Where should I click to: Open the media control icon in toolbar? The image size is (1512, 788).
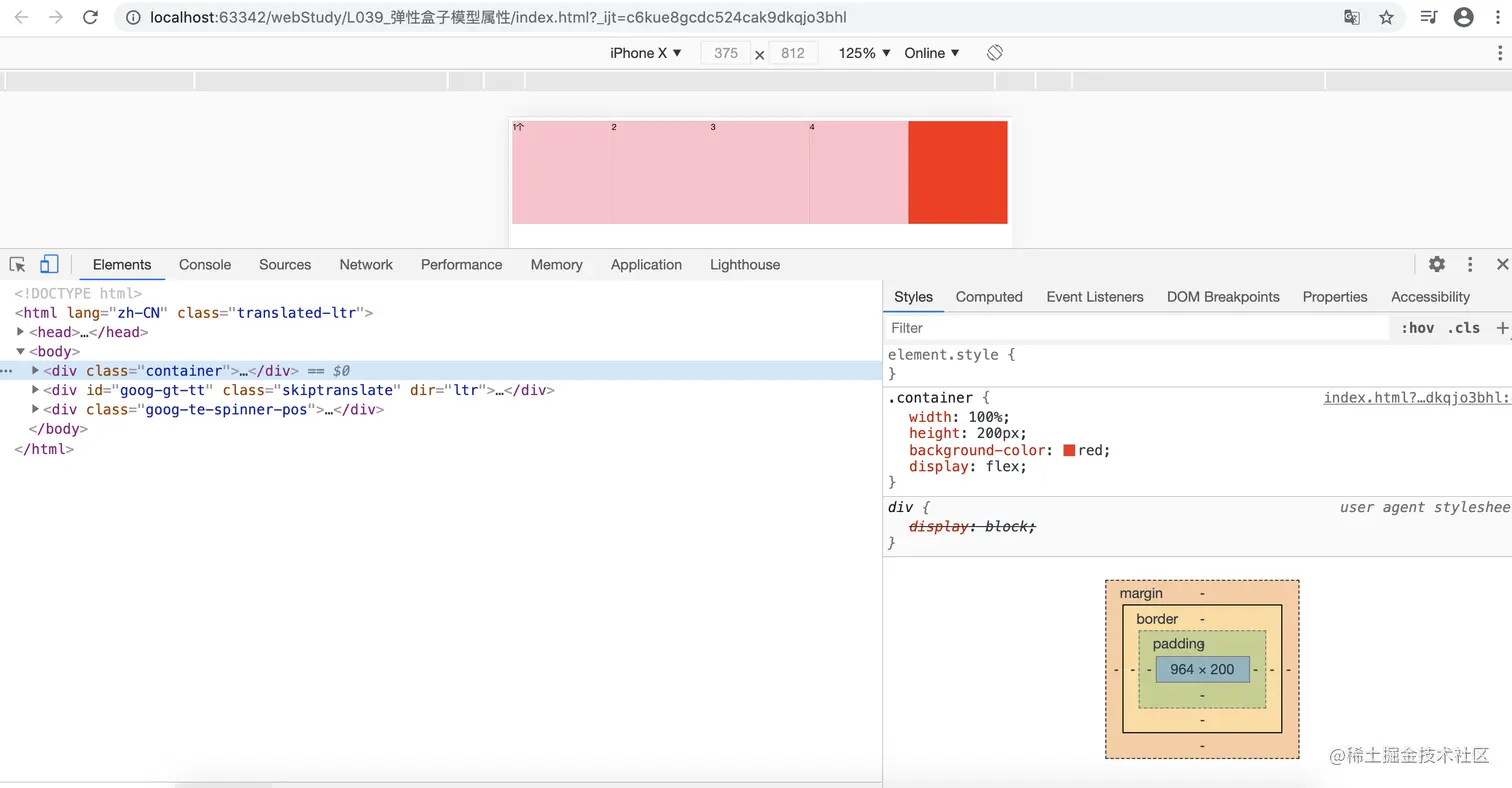pyautogui.click(x=1429, y=17)
